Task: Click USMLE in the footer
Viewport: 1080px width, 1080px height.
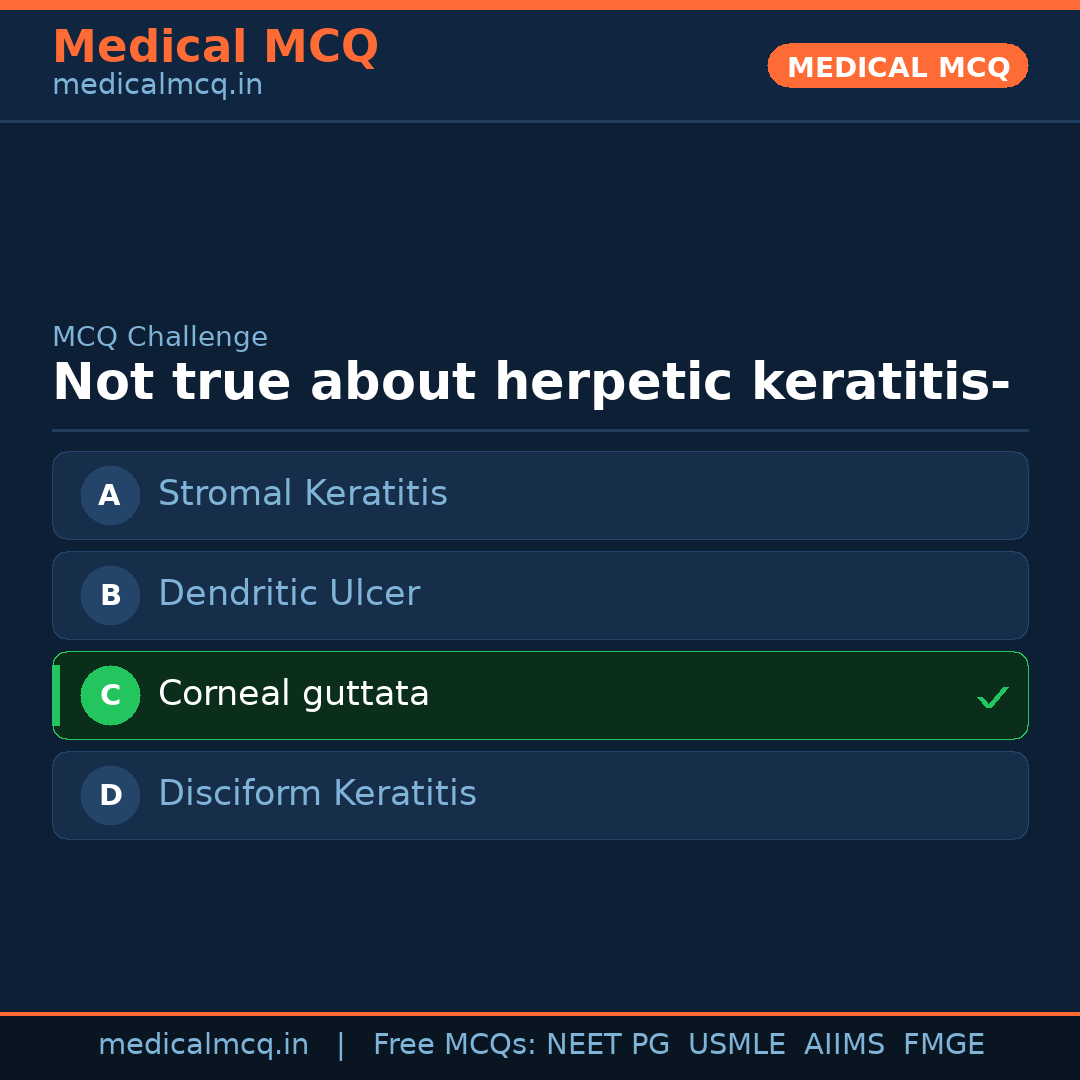Action: coord(736,1045)
